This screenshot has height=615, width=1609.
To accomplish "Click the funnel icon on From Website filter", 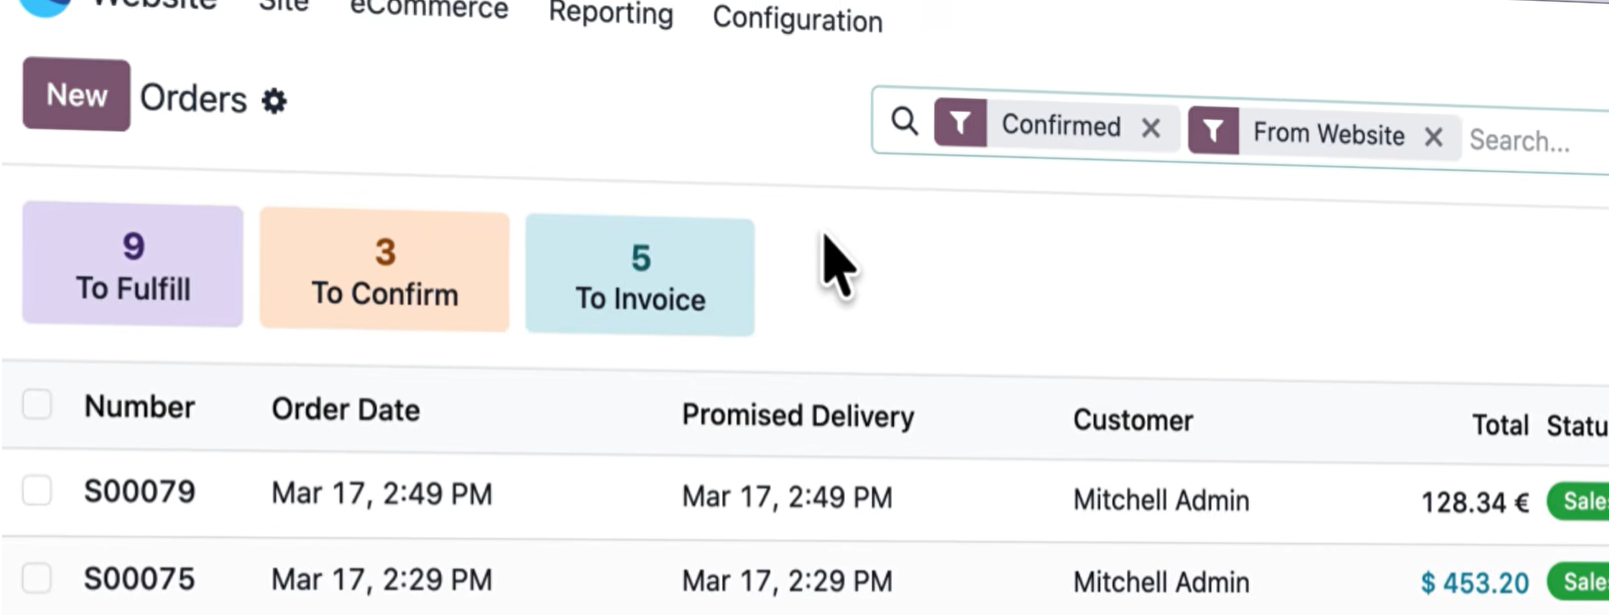I will click(x=1213, y=131).
